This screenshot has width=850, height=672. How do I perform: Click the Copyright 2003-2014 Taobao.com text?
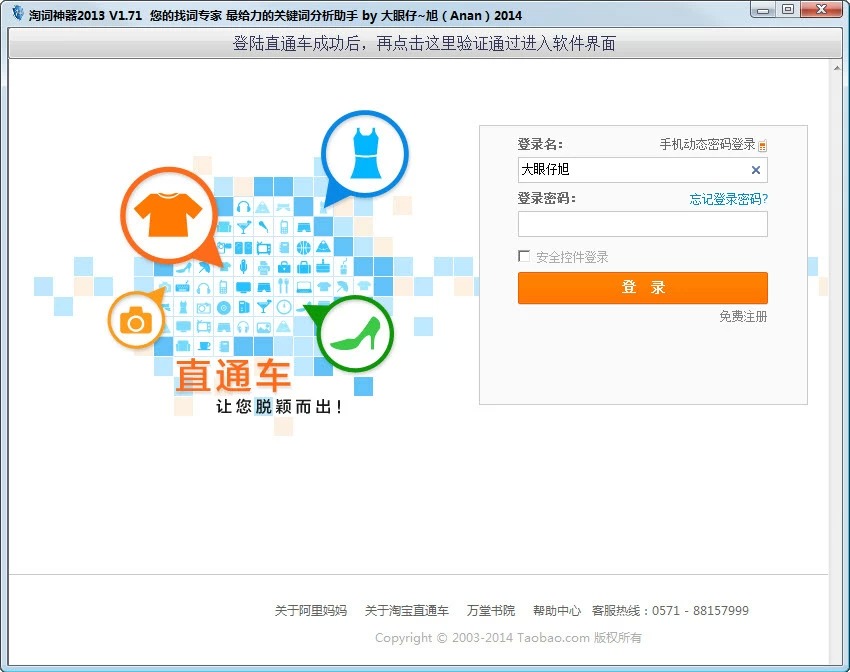tap(508, 638)
